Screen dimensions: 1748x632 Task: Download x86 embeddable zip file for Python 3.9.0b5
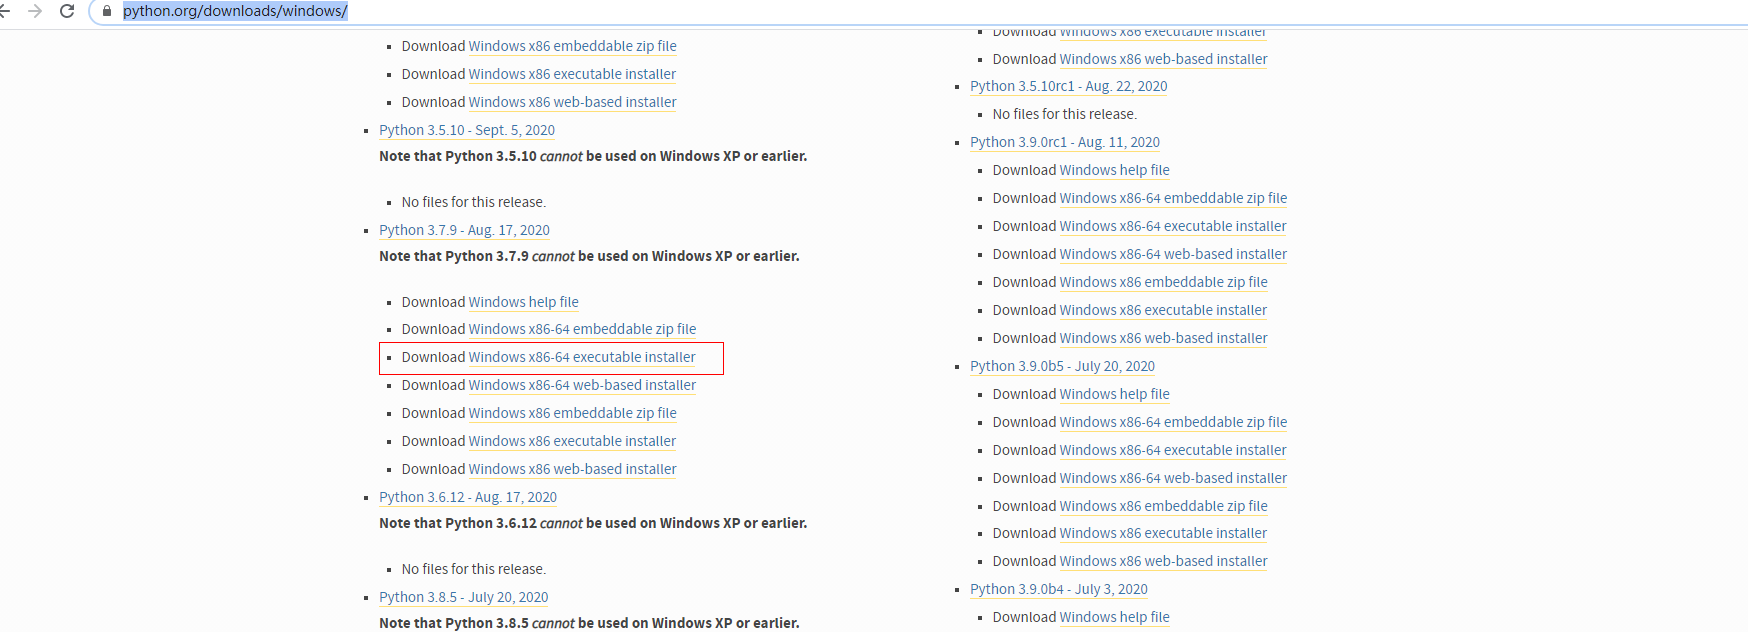tap(1163, 506)
